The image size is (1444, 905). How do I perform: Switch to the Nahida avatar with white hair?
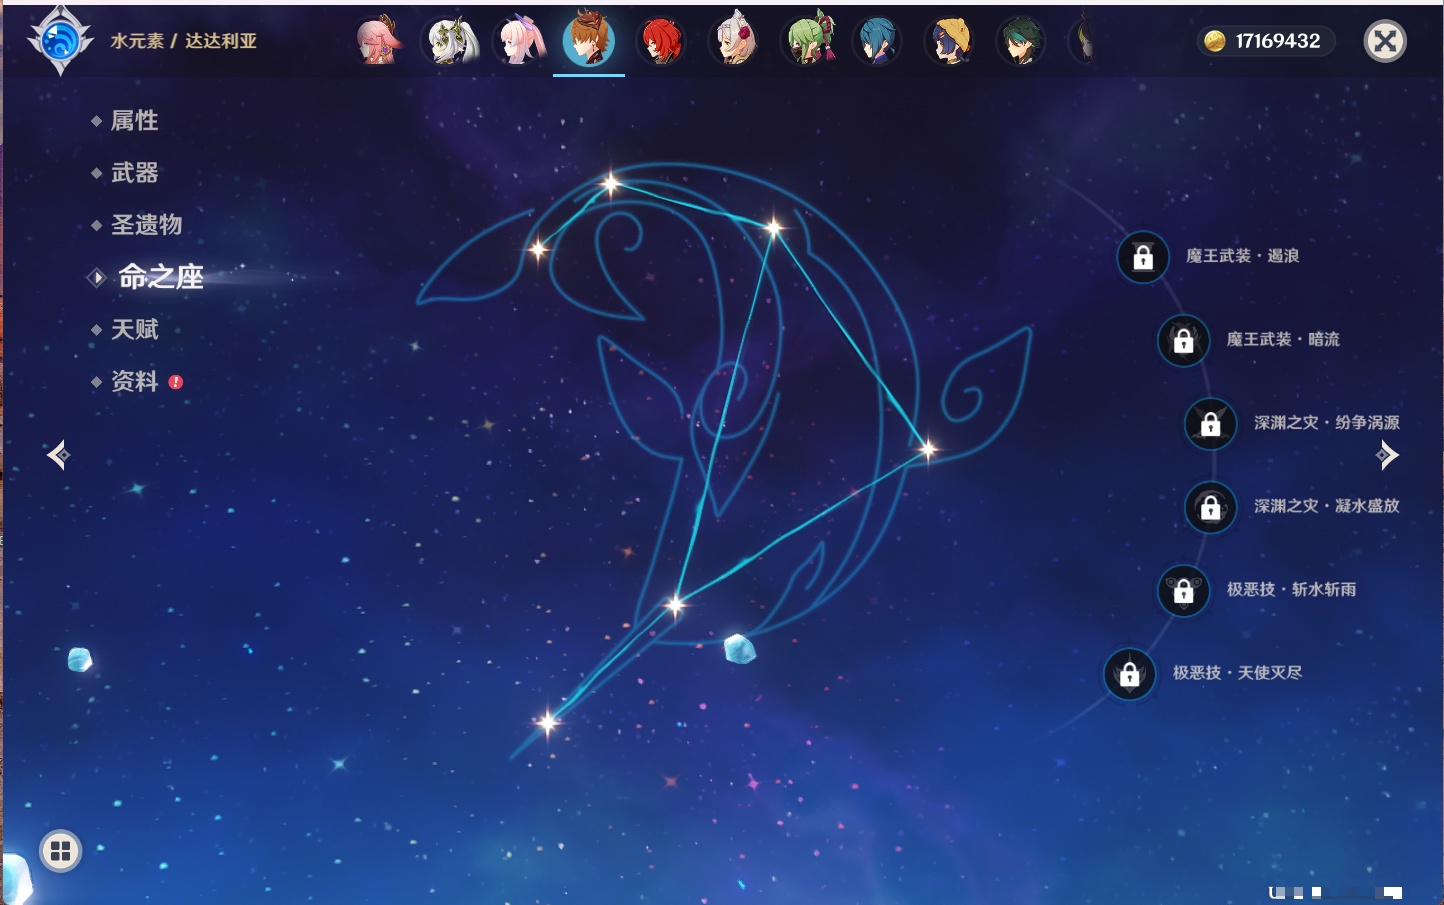450,41
